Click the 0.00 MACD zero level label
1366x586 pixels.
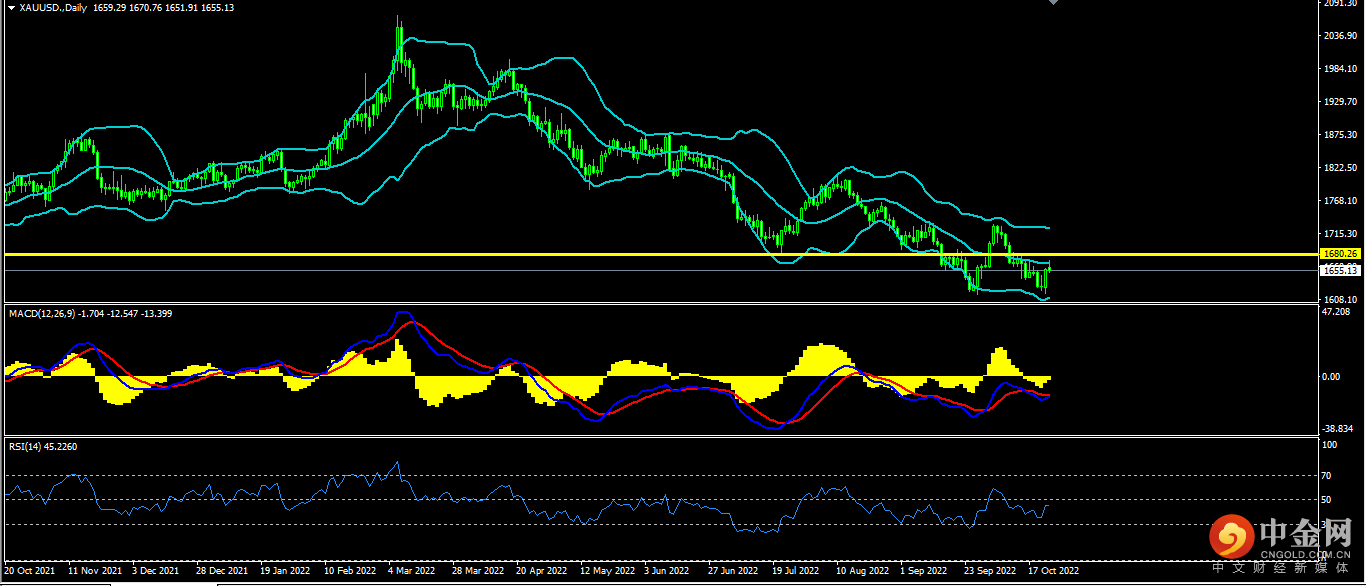click(x=1331, y=377)
